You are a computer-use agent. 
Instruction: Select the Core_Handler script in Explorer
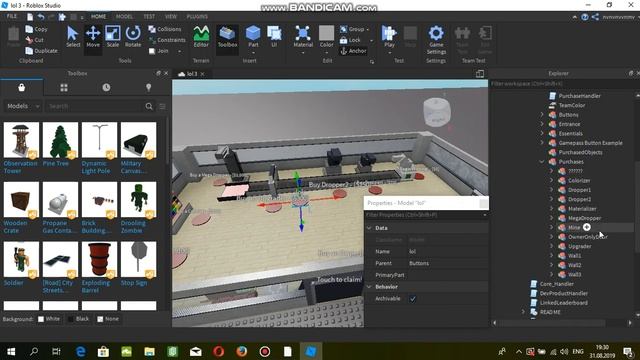tap(557, 284)
